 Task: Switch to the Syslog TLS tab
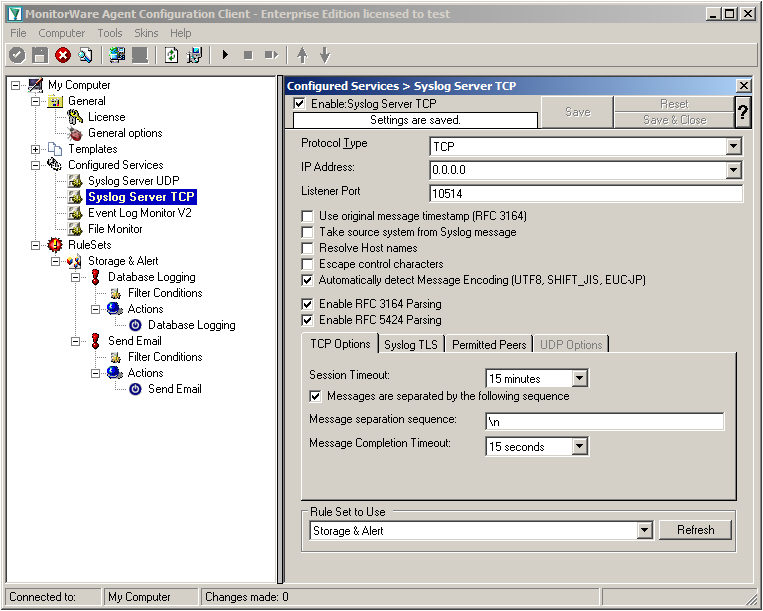(411, 345)
